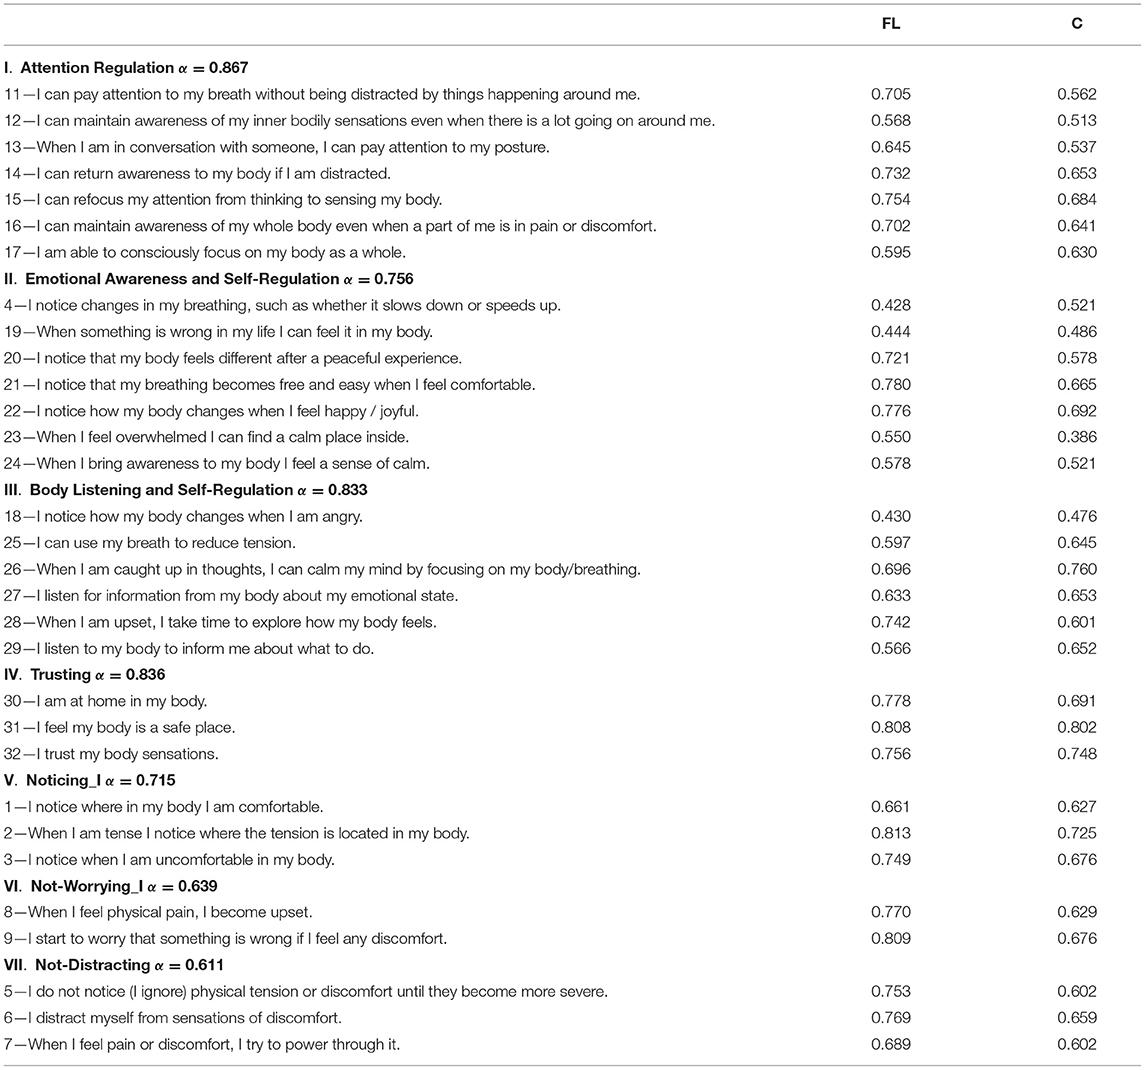The image size is (1145, 1070).
Task: Select item 26 about calming my mind
Action: 322,569
